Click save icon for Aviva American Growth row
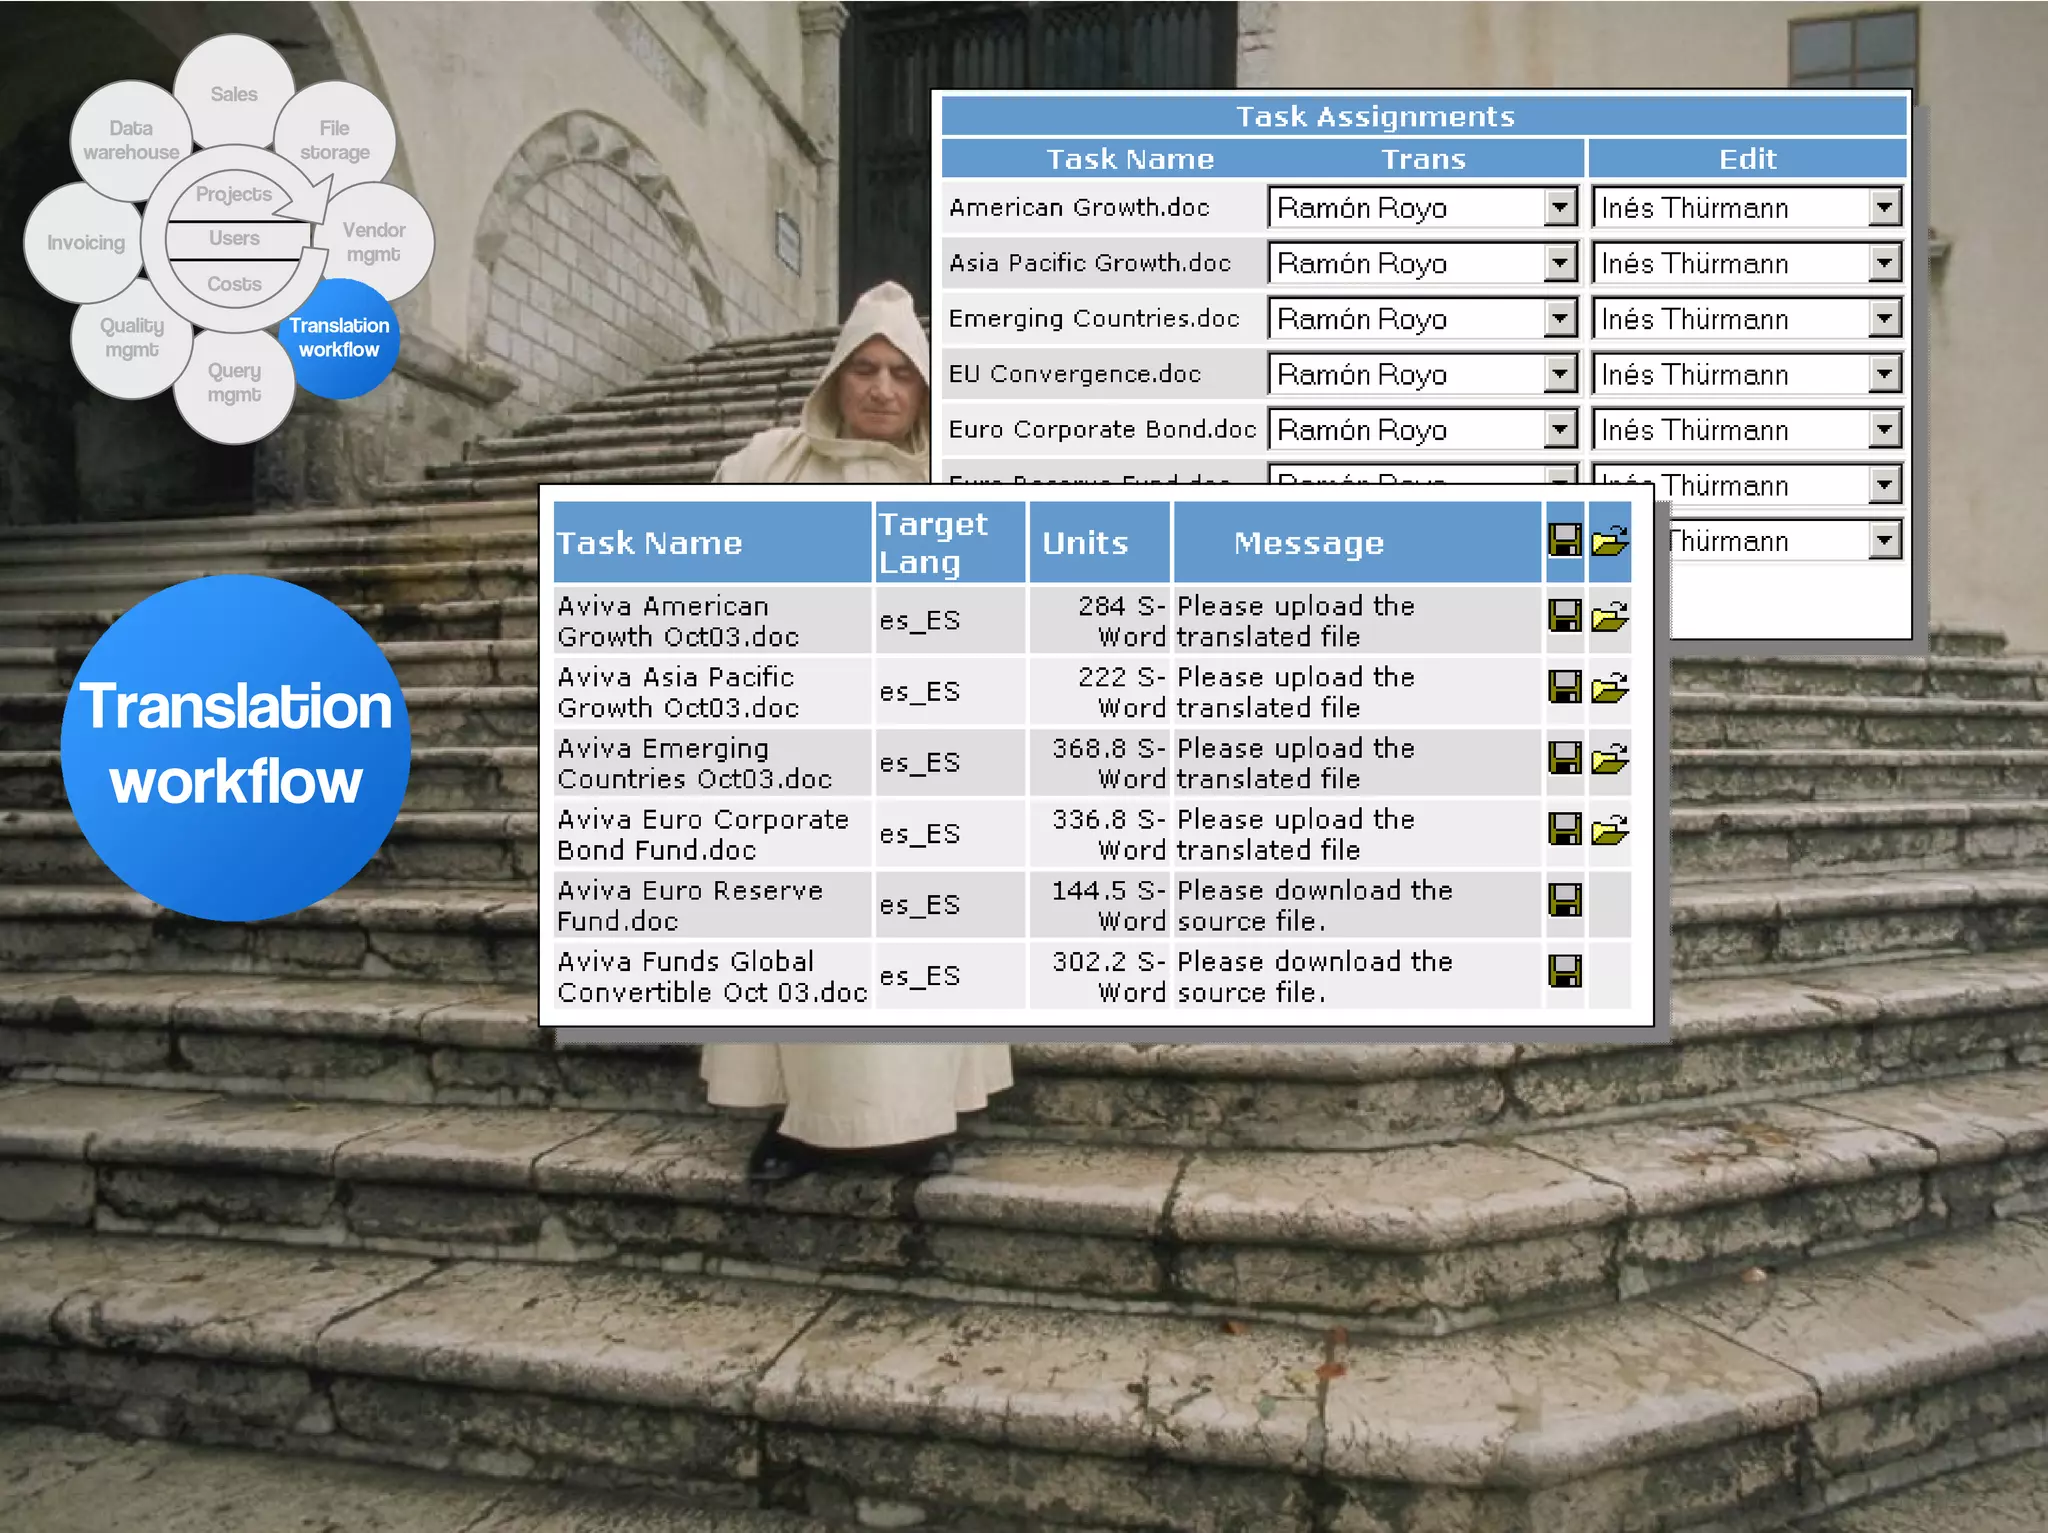 pos(1564,615)
